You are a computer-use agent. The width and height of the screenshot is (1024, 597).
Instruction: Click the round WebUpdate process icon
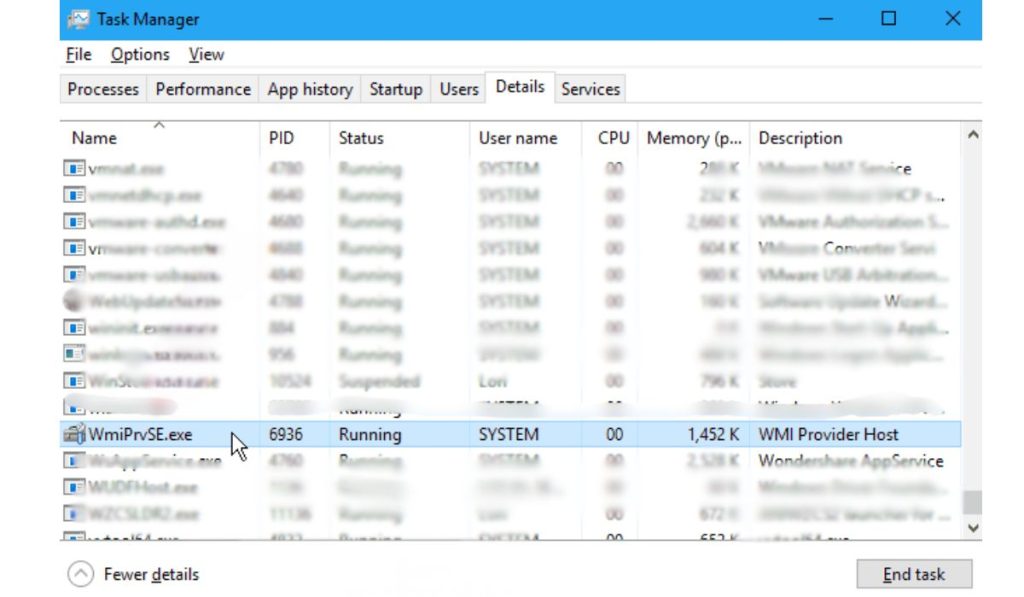[x=73, y=301]
